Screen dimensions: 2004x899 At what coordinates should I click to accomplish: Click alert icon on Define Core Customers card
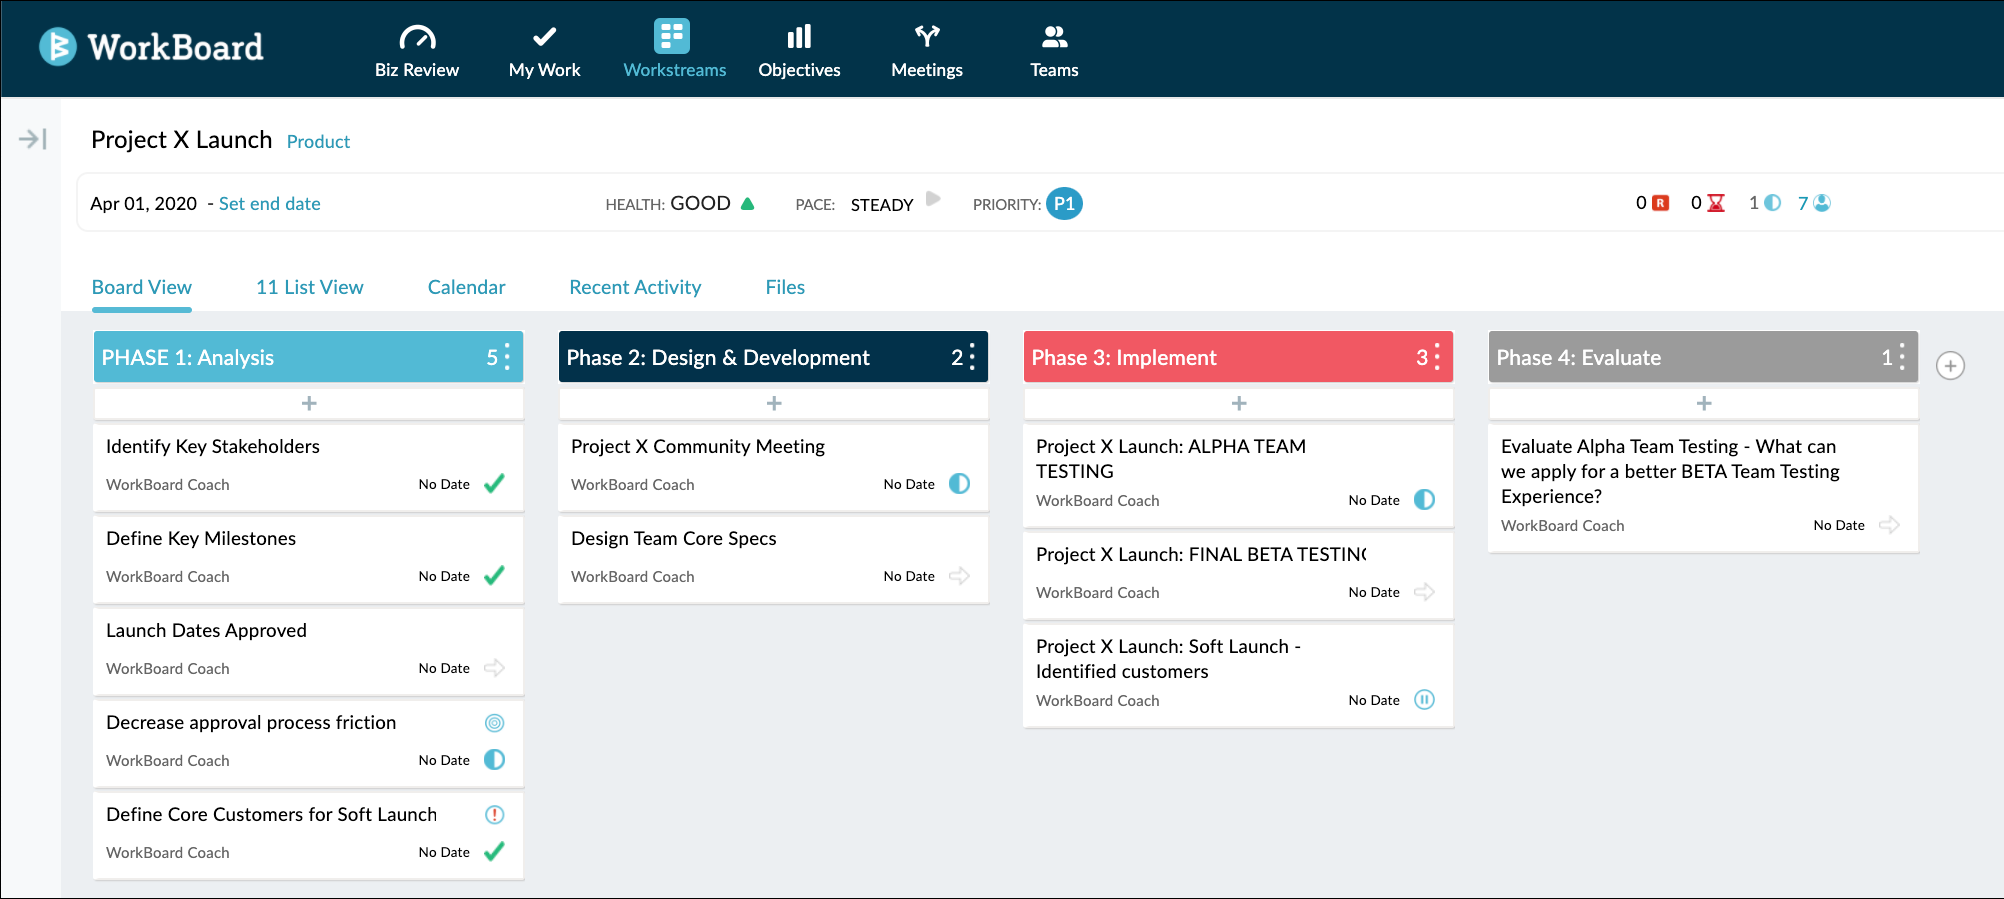click(494, 815)
